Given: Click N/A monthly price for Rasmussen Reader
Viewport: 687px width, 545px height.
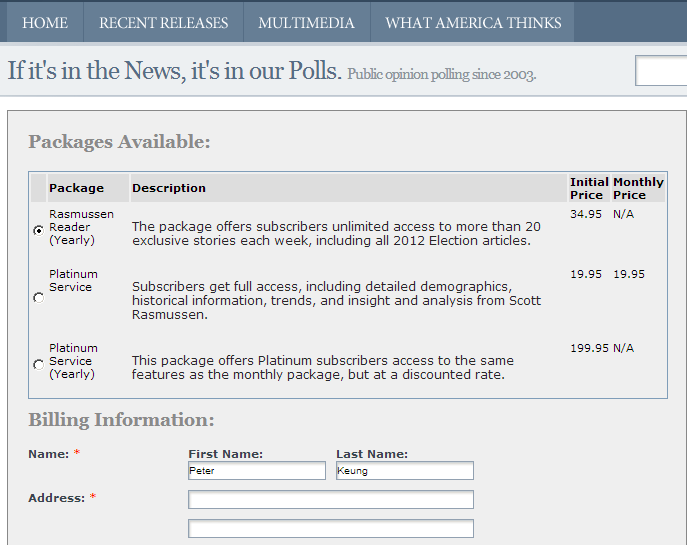Looking at the screenshot, I should 623,214.
